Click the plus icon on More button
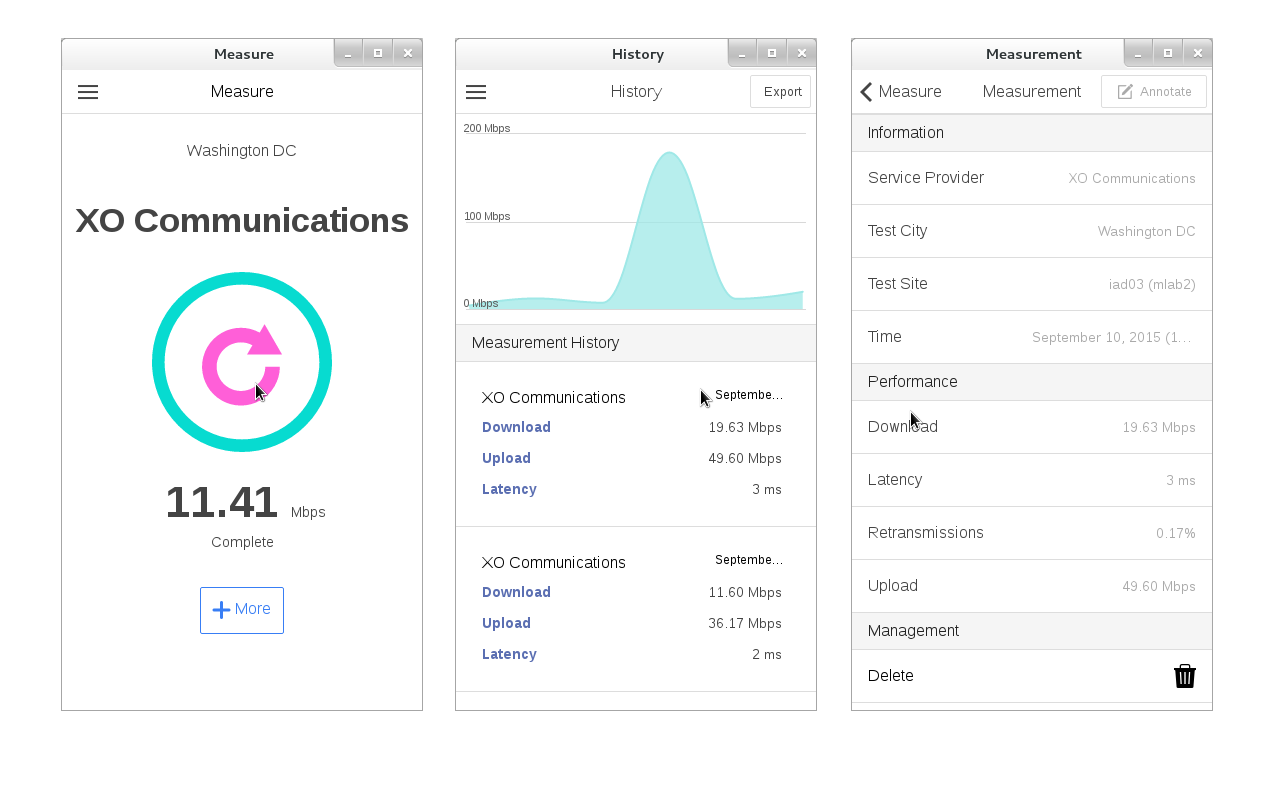This screenshot has width=1280, height=800. (x=222, y=610)
